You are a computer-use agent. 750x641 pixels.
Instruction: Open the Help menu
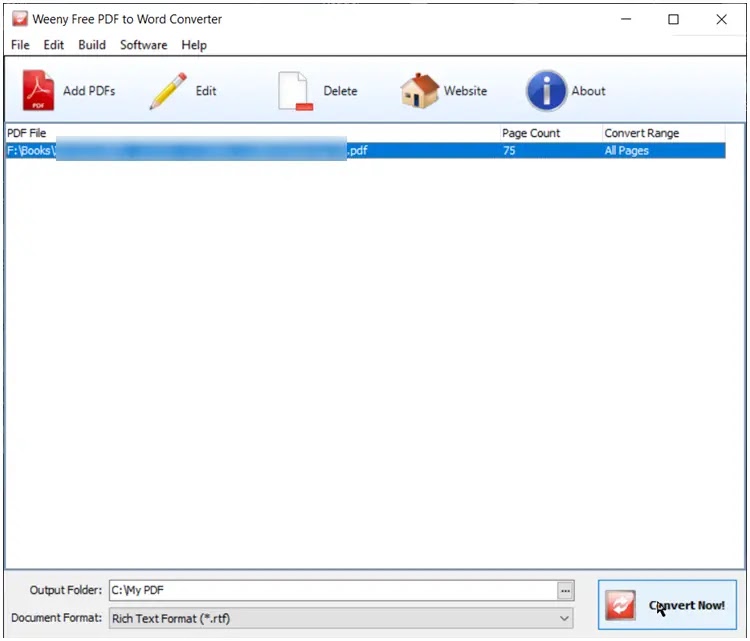(194, 45)
